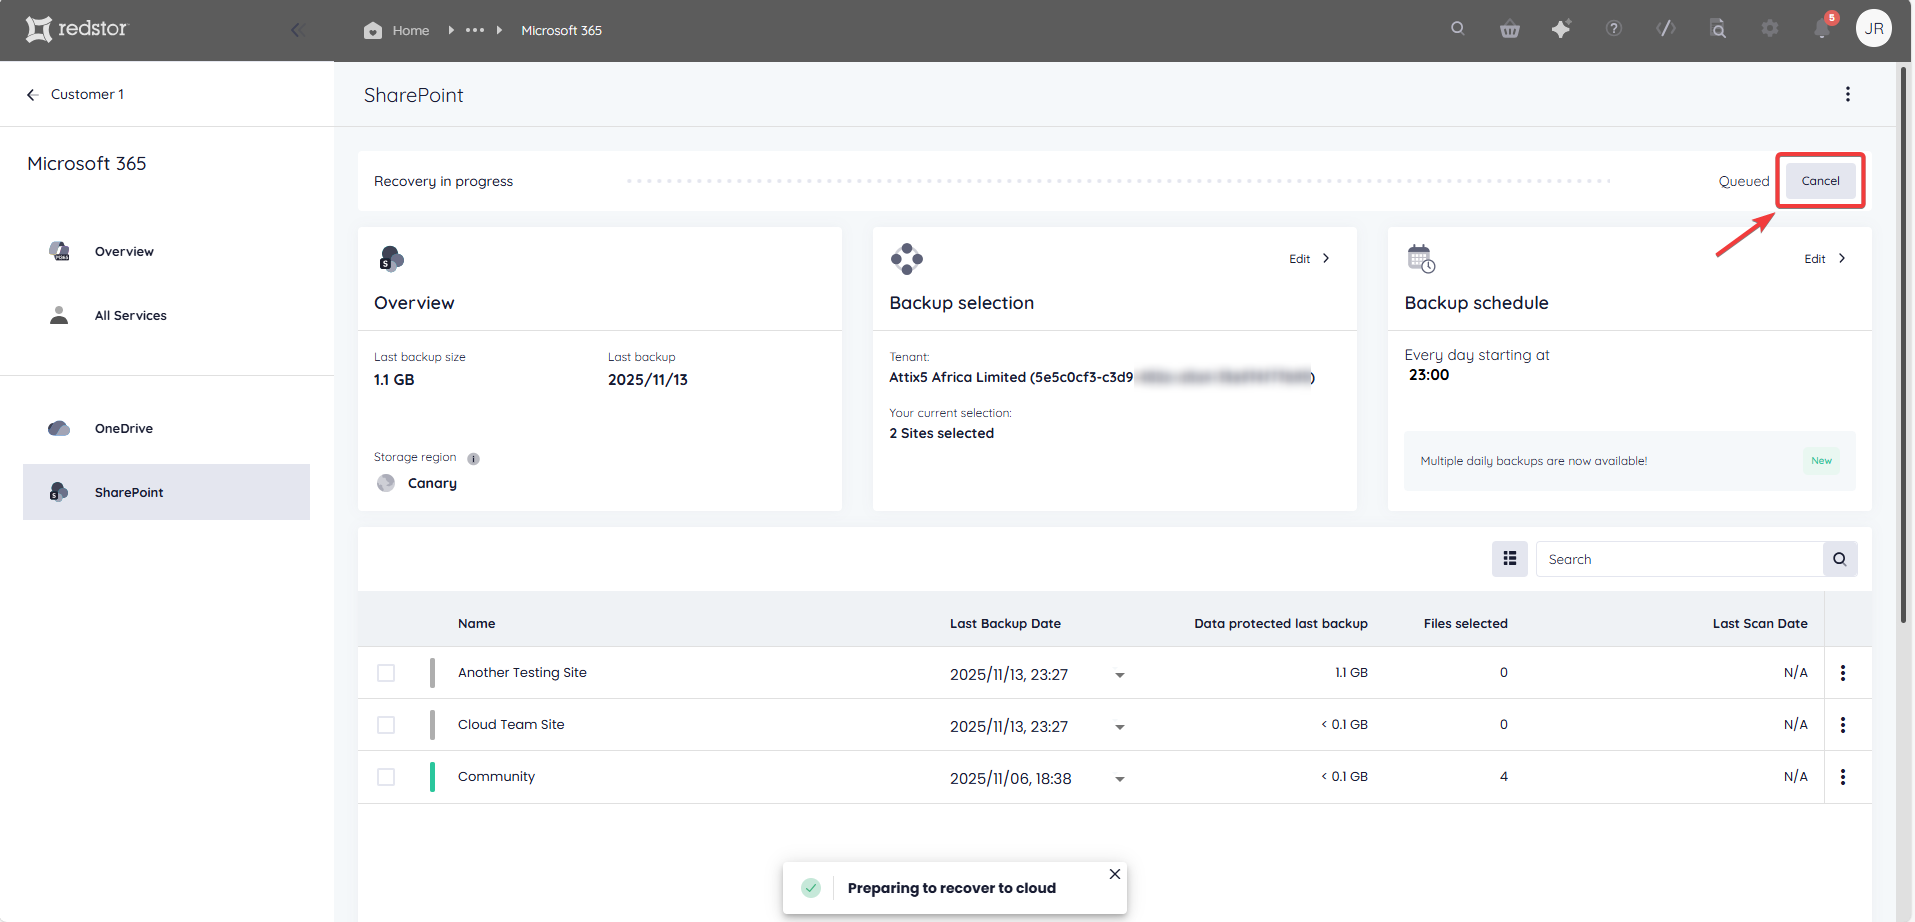The width and height of the screenshot is (1915, 922).
Task: Sort by Data protected last backup
Action: click(1281, 623)
